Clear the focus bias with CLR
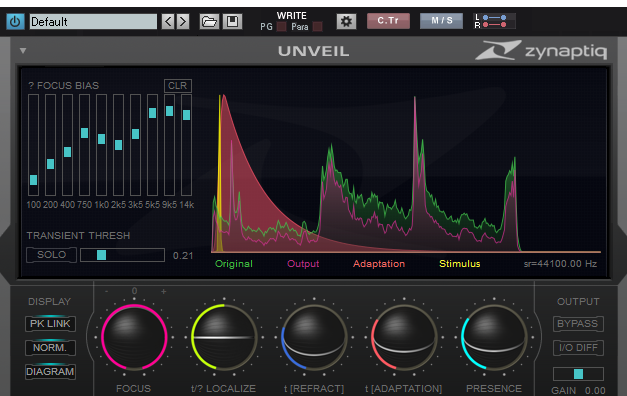The height and width of the screenshot is (396, 627). tap(178, 86)
